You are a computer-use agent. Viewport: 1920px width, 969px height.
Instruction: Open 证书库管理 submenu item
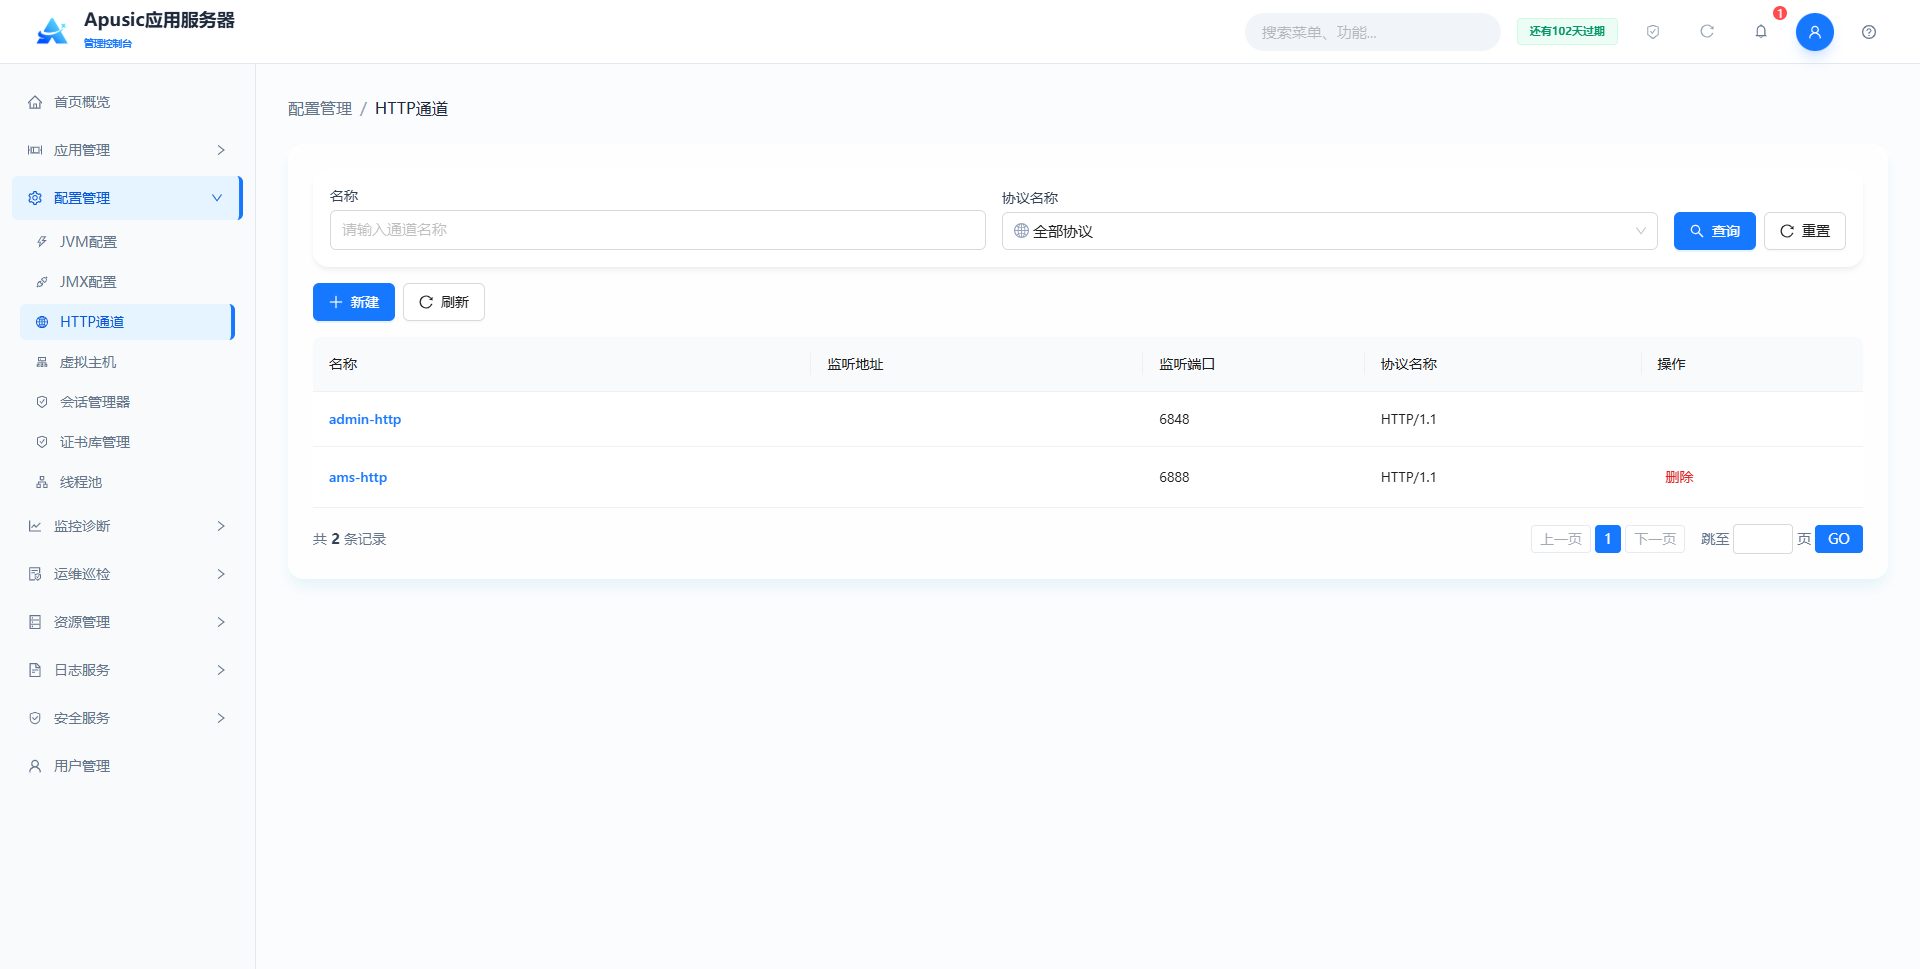click(x=128, y=442)
